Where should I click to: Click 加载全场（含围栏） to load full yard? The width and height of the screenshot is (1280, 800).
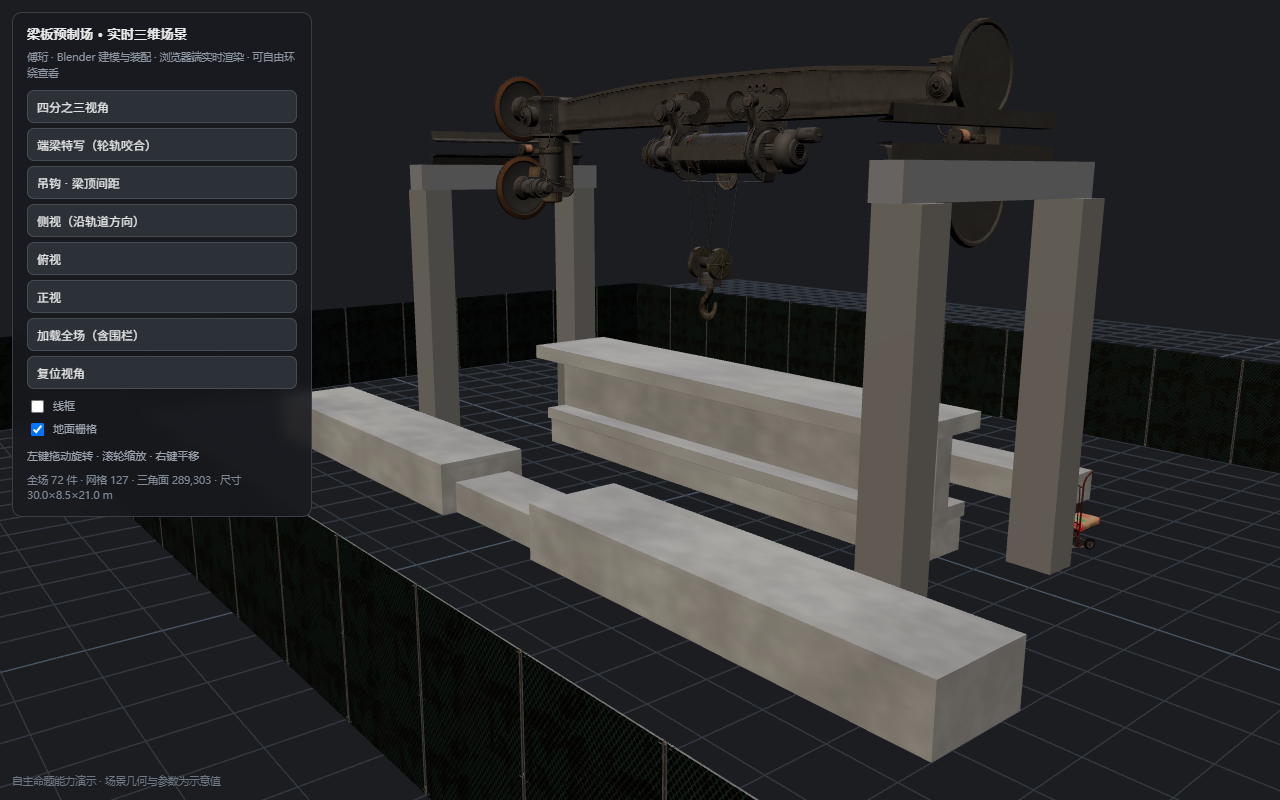coord(162,335)
